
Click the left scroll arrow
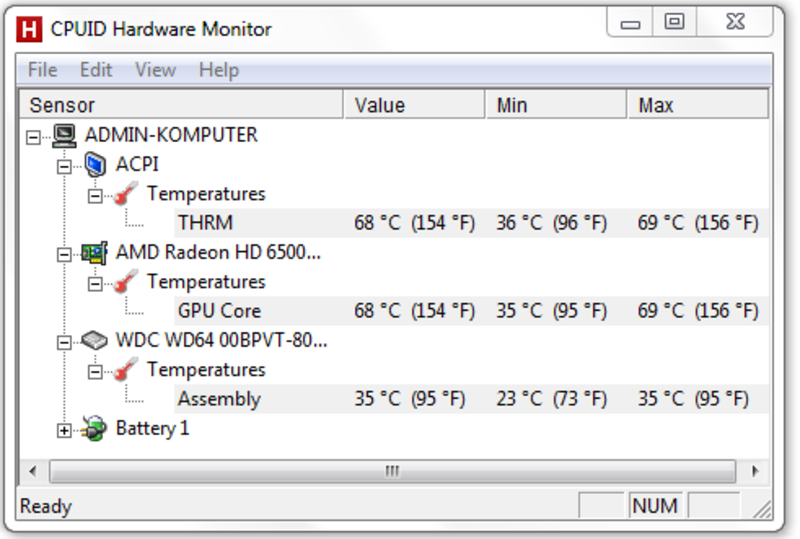[x=33, y=471]
